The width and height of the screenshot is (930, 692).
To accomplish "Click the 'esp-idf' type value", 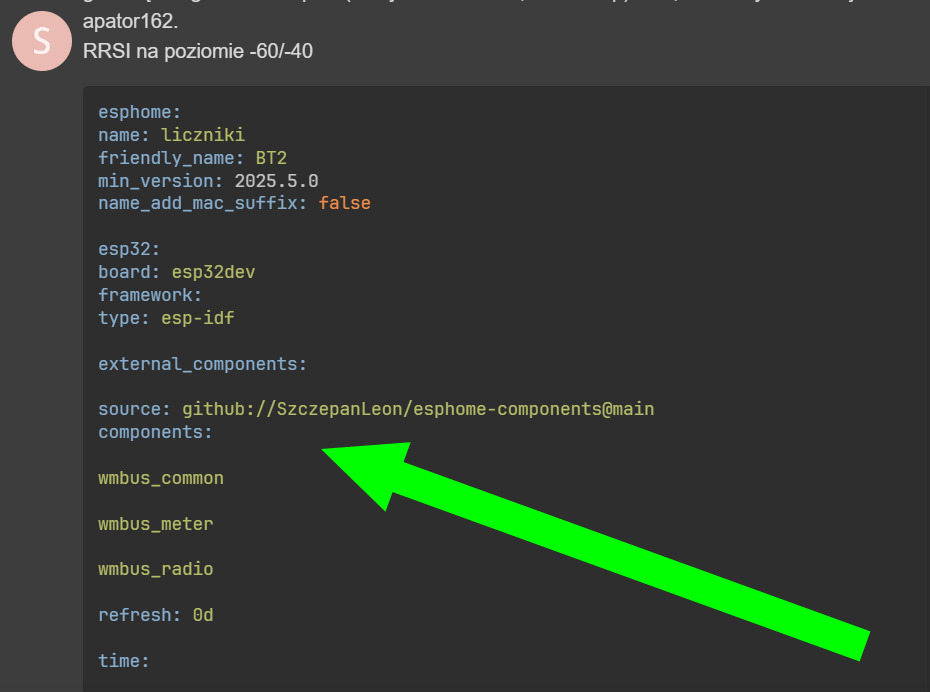I will click(197, 318).
